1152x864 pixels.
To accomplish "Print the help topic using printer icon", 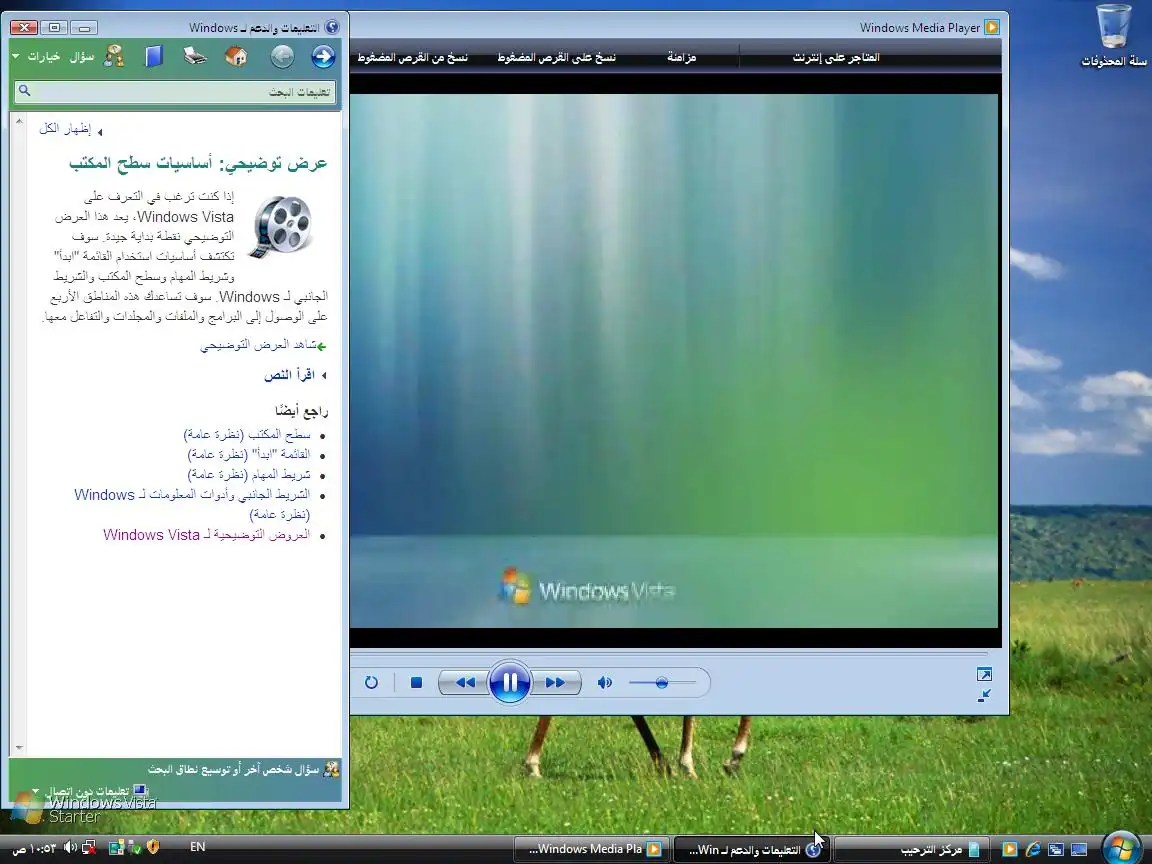I will [195, 56].
